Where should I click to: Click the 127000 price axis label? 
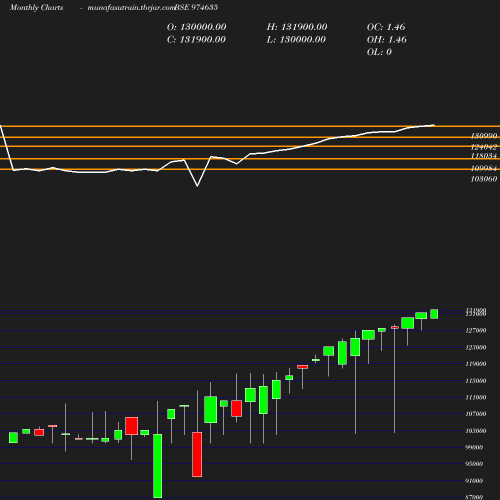476,330
